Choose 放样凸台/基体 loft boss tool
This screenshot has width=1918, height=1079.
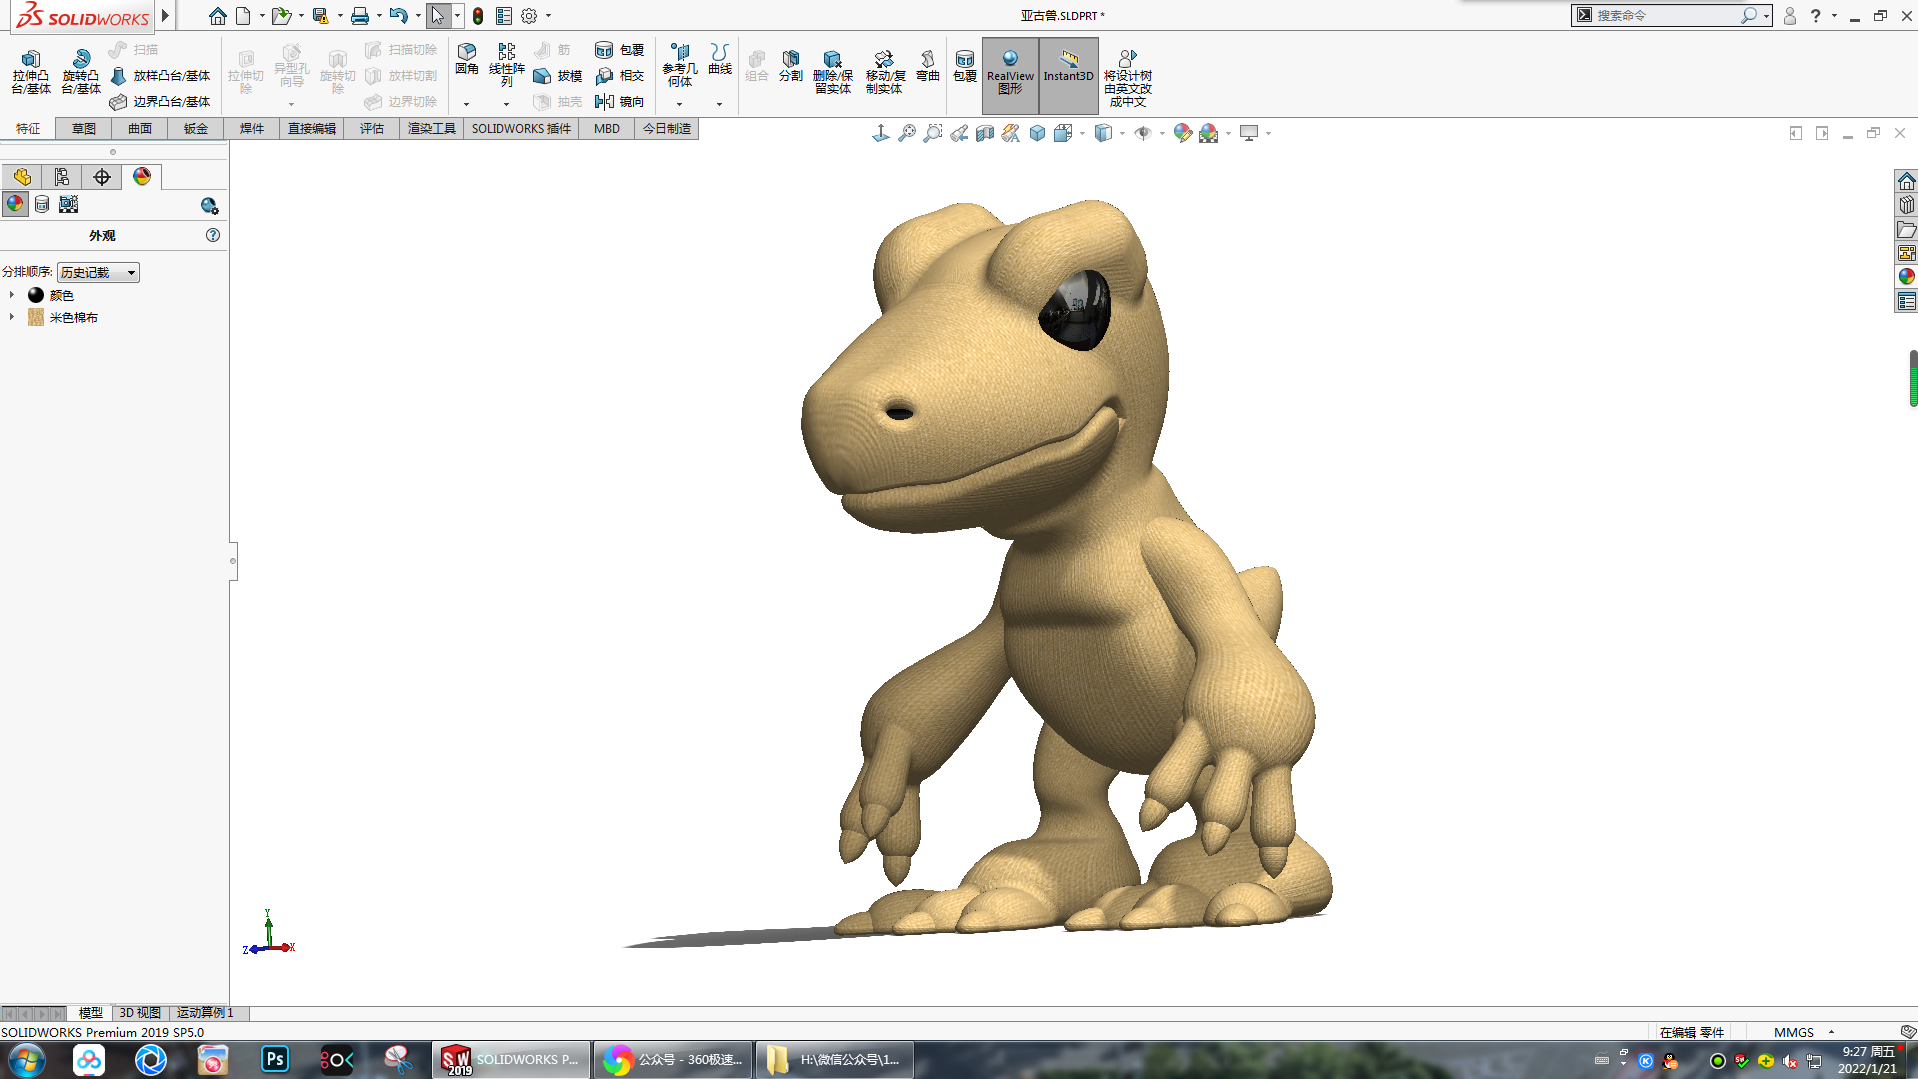(160, 76)
